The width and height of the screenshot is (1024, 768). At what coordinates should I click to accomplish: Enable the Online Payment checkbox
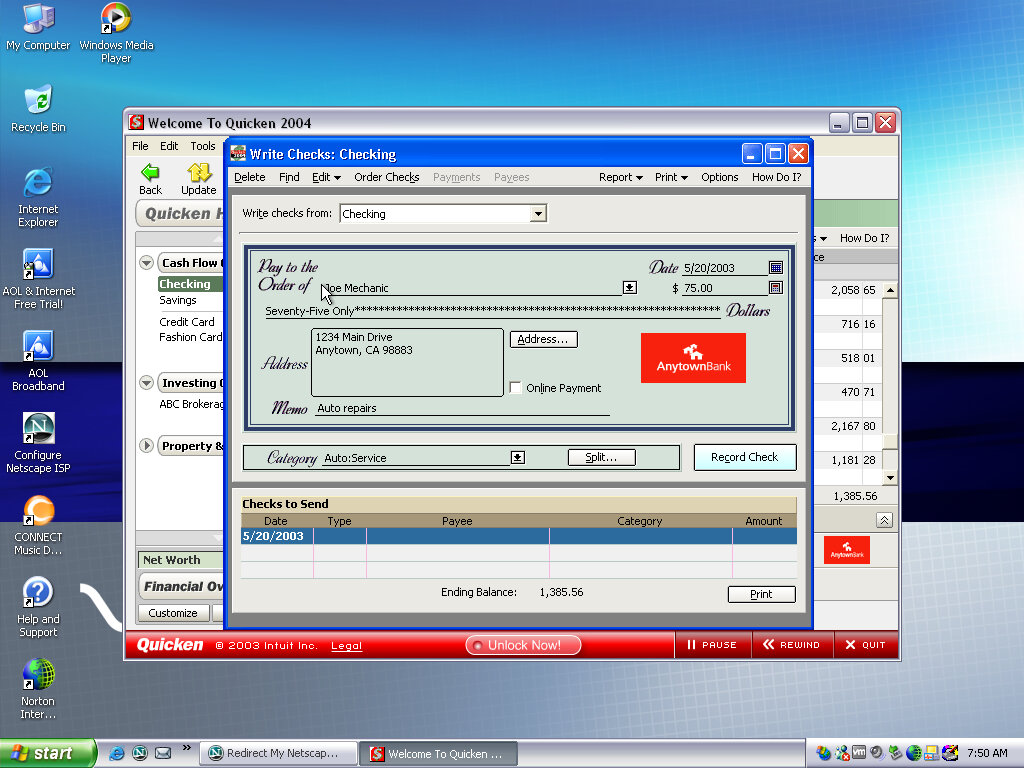click(x=516, y=388)
